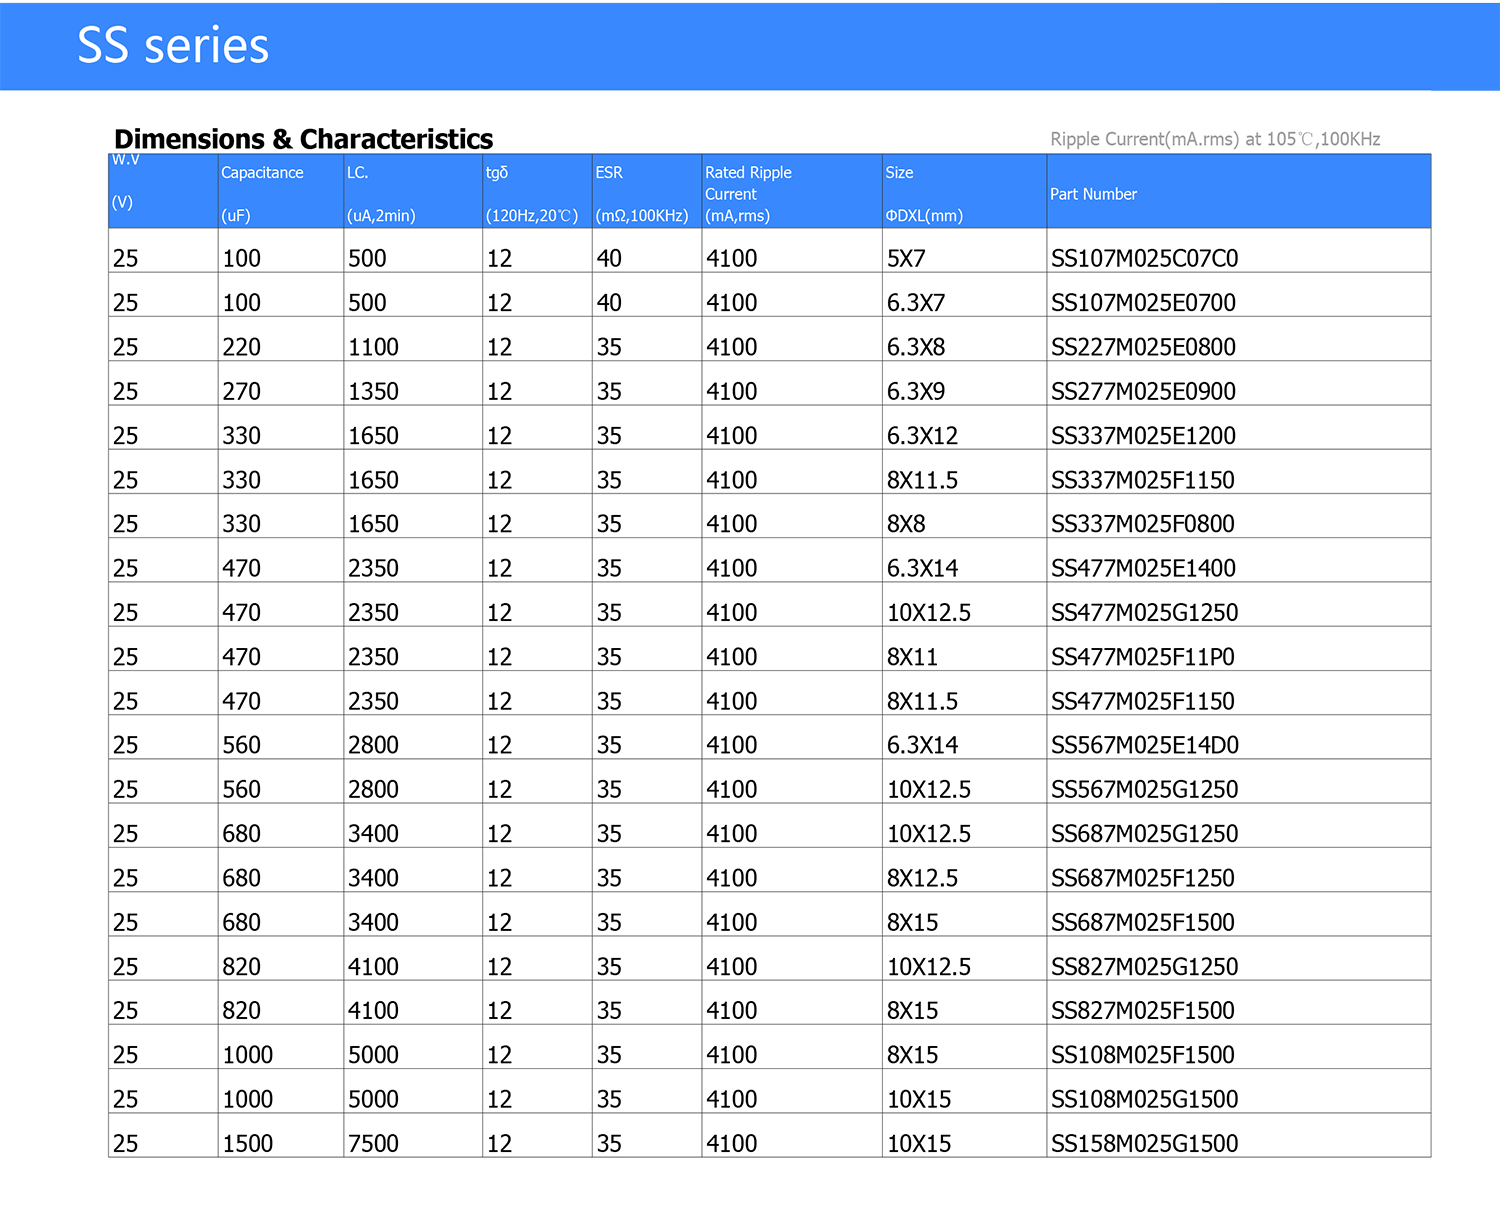Click size 6.3X14 in the SS477M025E1400 row
Screen dimensions: 1500x1213
[922, 568]
